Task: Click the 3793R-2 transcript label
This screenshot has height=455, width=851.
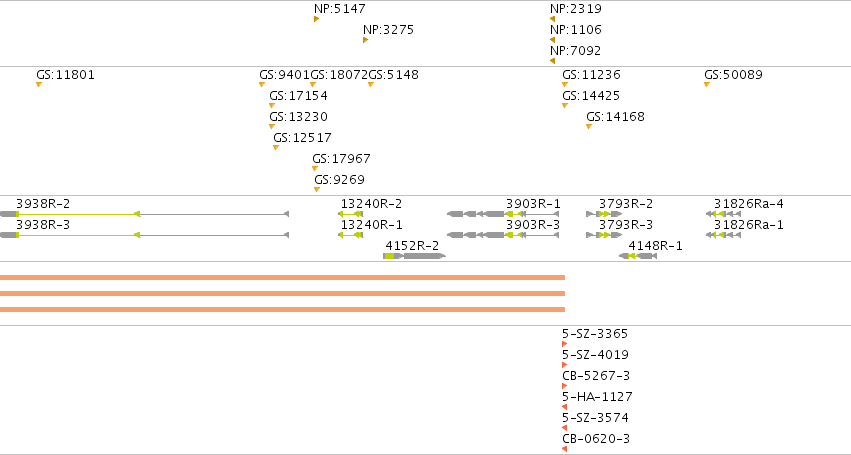Action: point(626,204)
